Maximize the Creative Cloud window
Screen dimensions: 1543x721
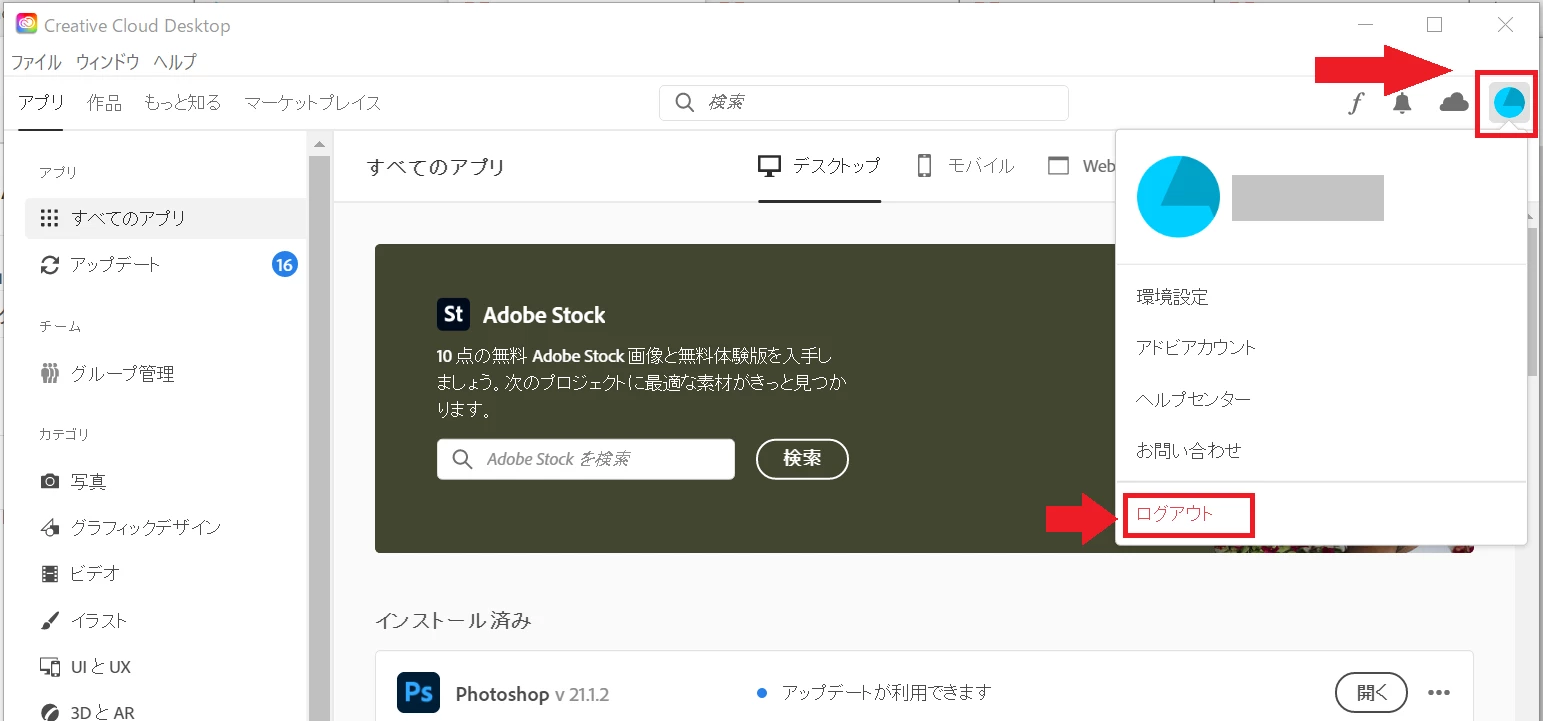pos(1435,25)
